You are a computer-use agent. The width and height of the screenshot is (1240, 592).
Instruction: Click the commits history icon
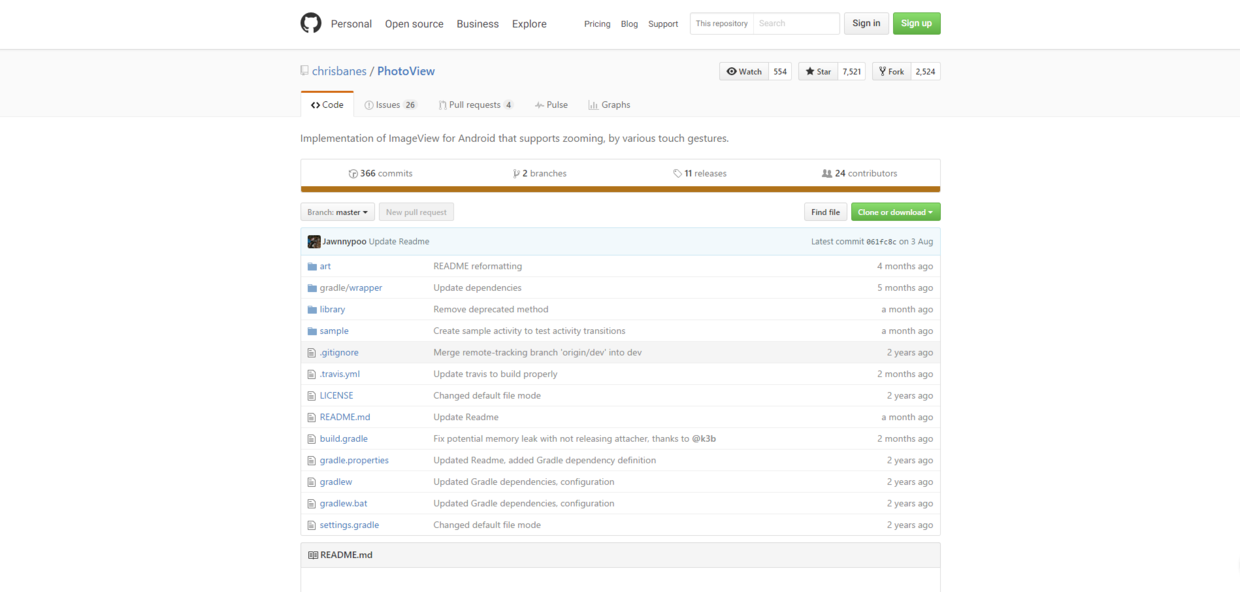click(353, 174)
